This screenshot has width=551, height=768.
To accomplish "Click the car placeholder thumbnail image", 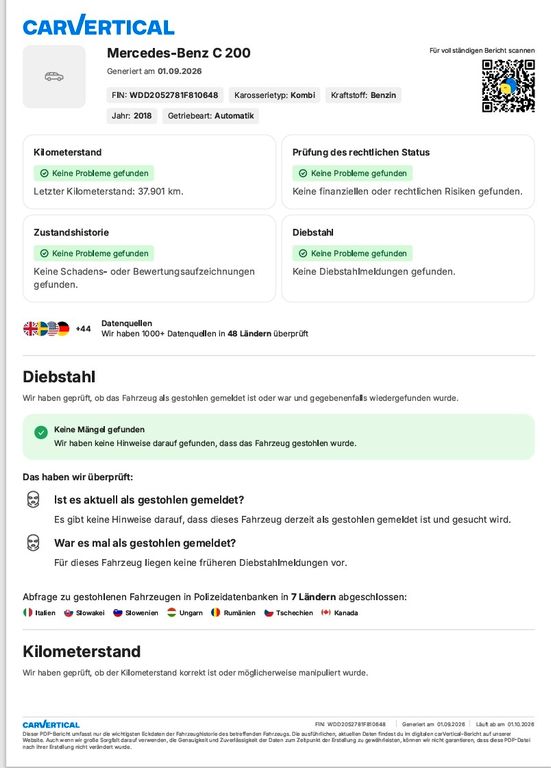I will [54, 76].
